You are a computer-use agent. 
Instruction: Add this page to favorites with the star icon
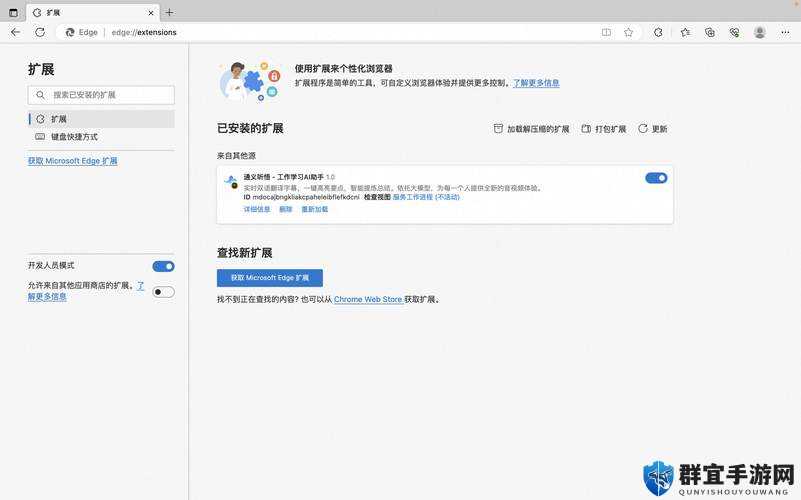point(628,32)
